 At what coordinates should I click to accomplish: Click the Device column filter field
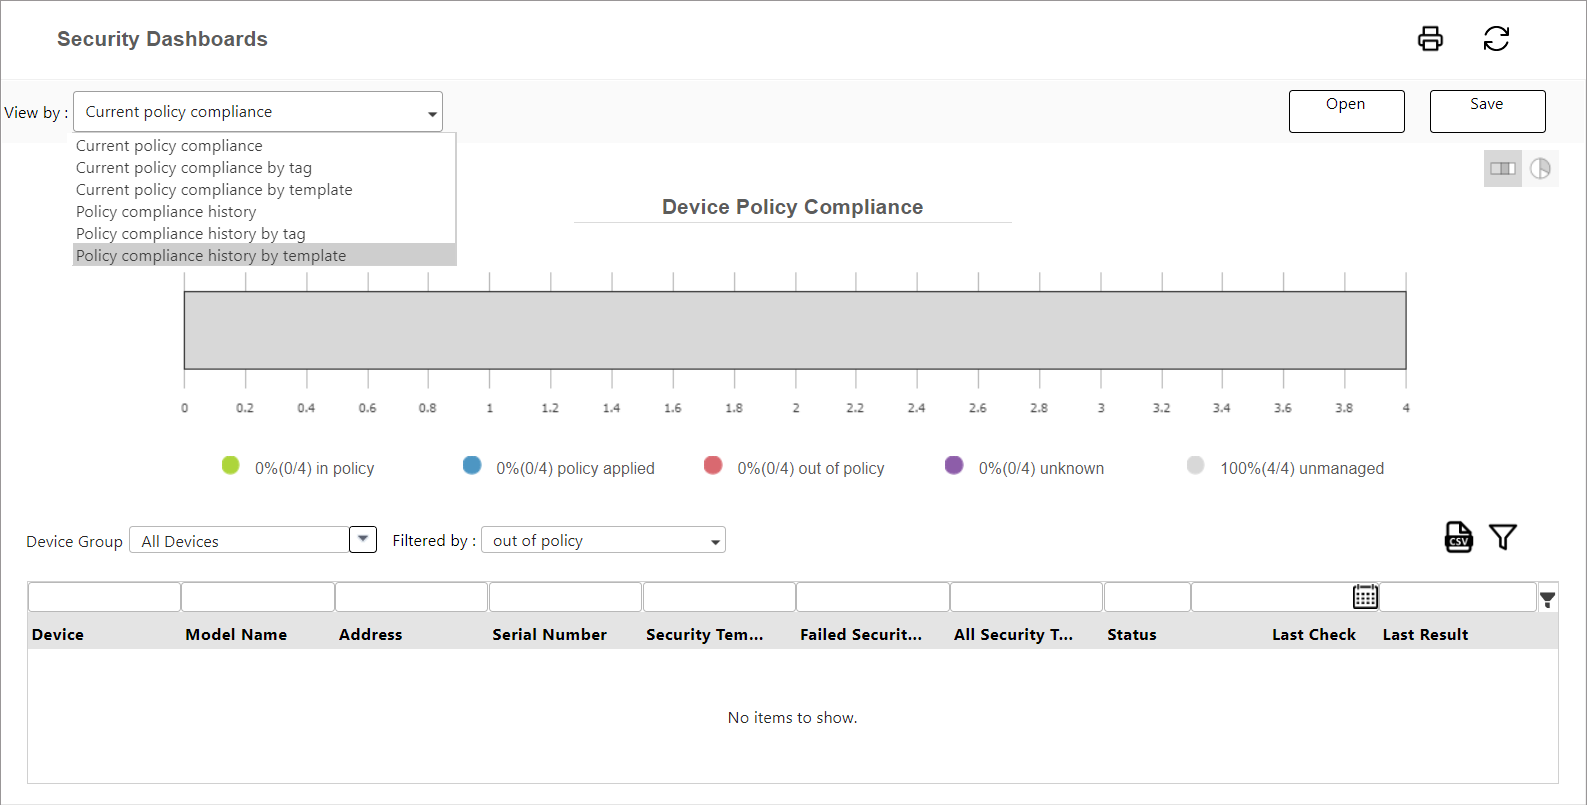(104, 597)
